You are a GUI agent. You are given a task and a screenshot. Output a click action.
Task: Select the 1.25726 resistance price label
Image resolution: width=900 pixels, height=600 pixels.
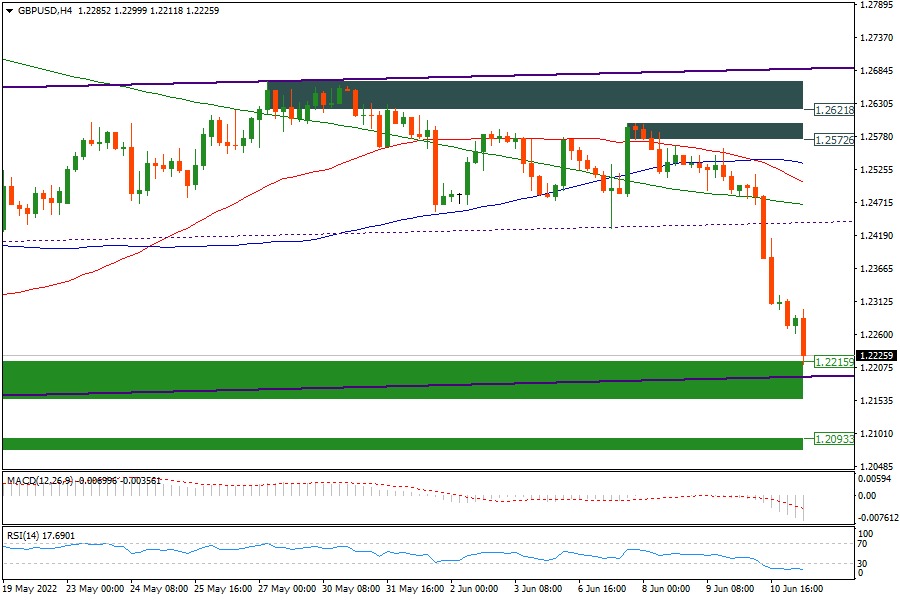(834, 140)
